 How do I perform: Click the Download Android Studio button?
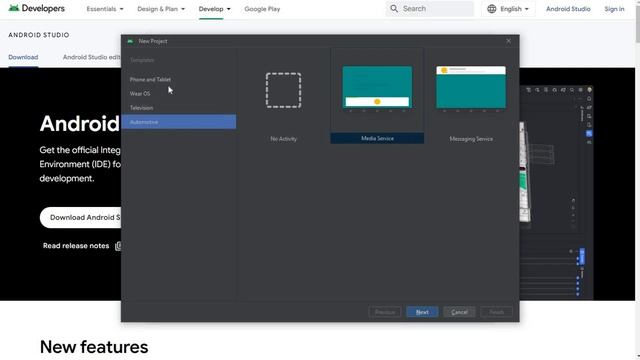[80, 218]
